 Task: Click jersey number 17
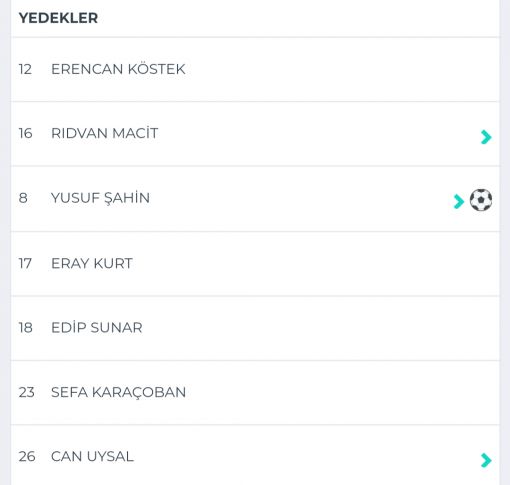coord(25,263)
